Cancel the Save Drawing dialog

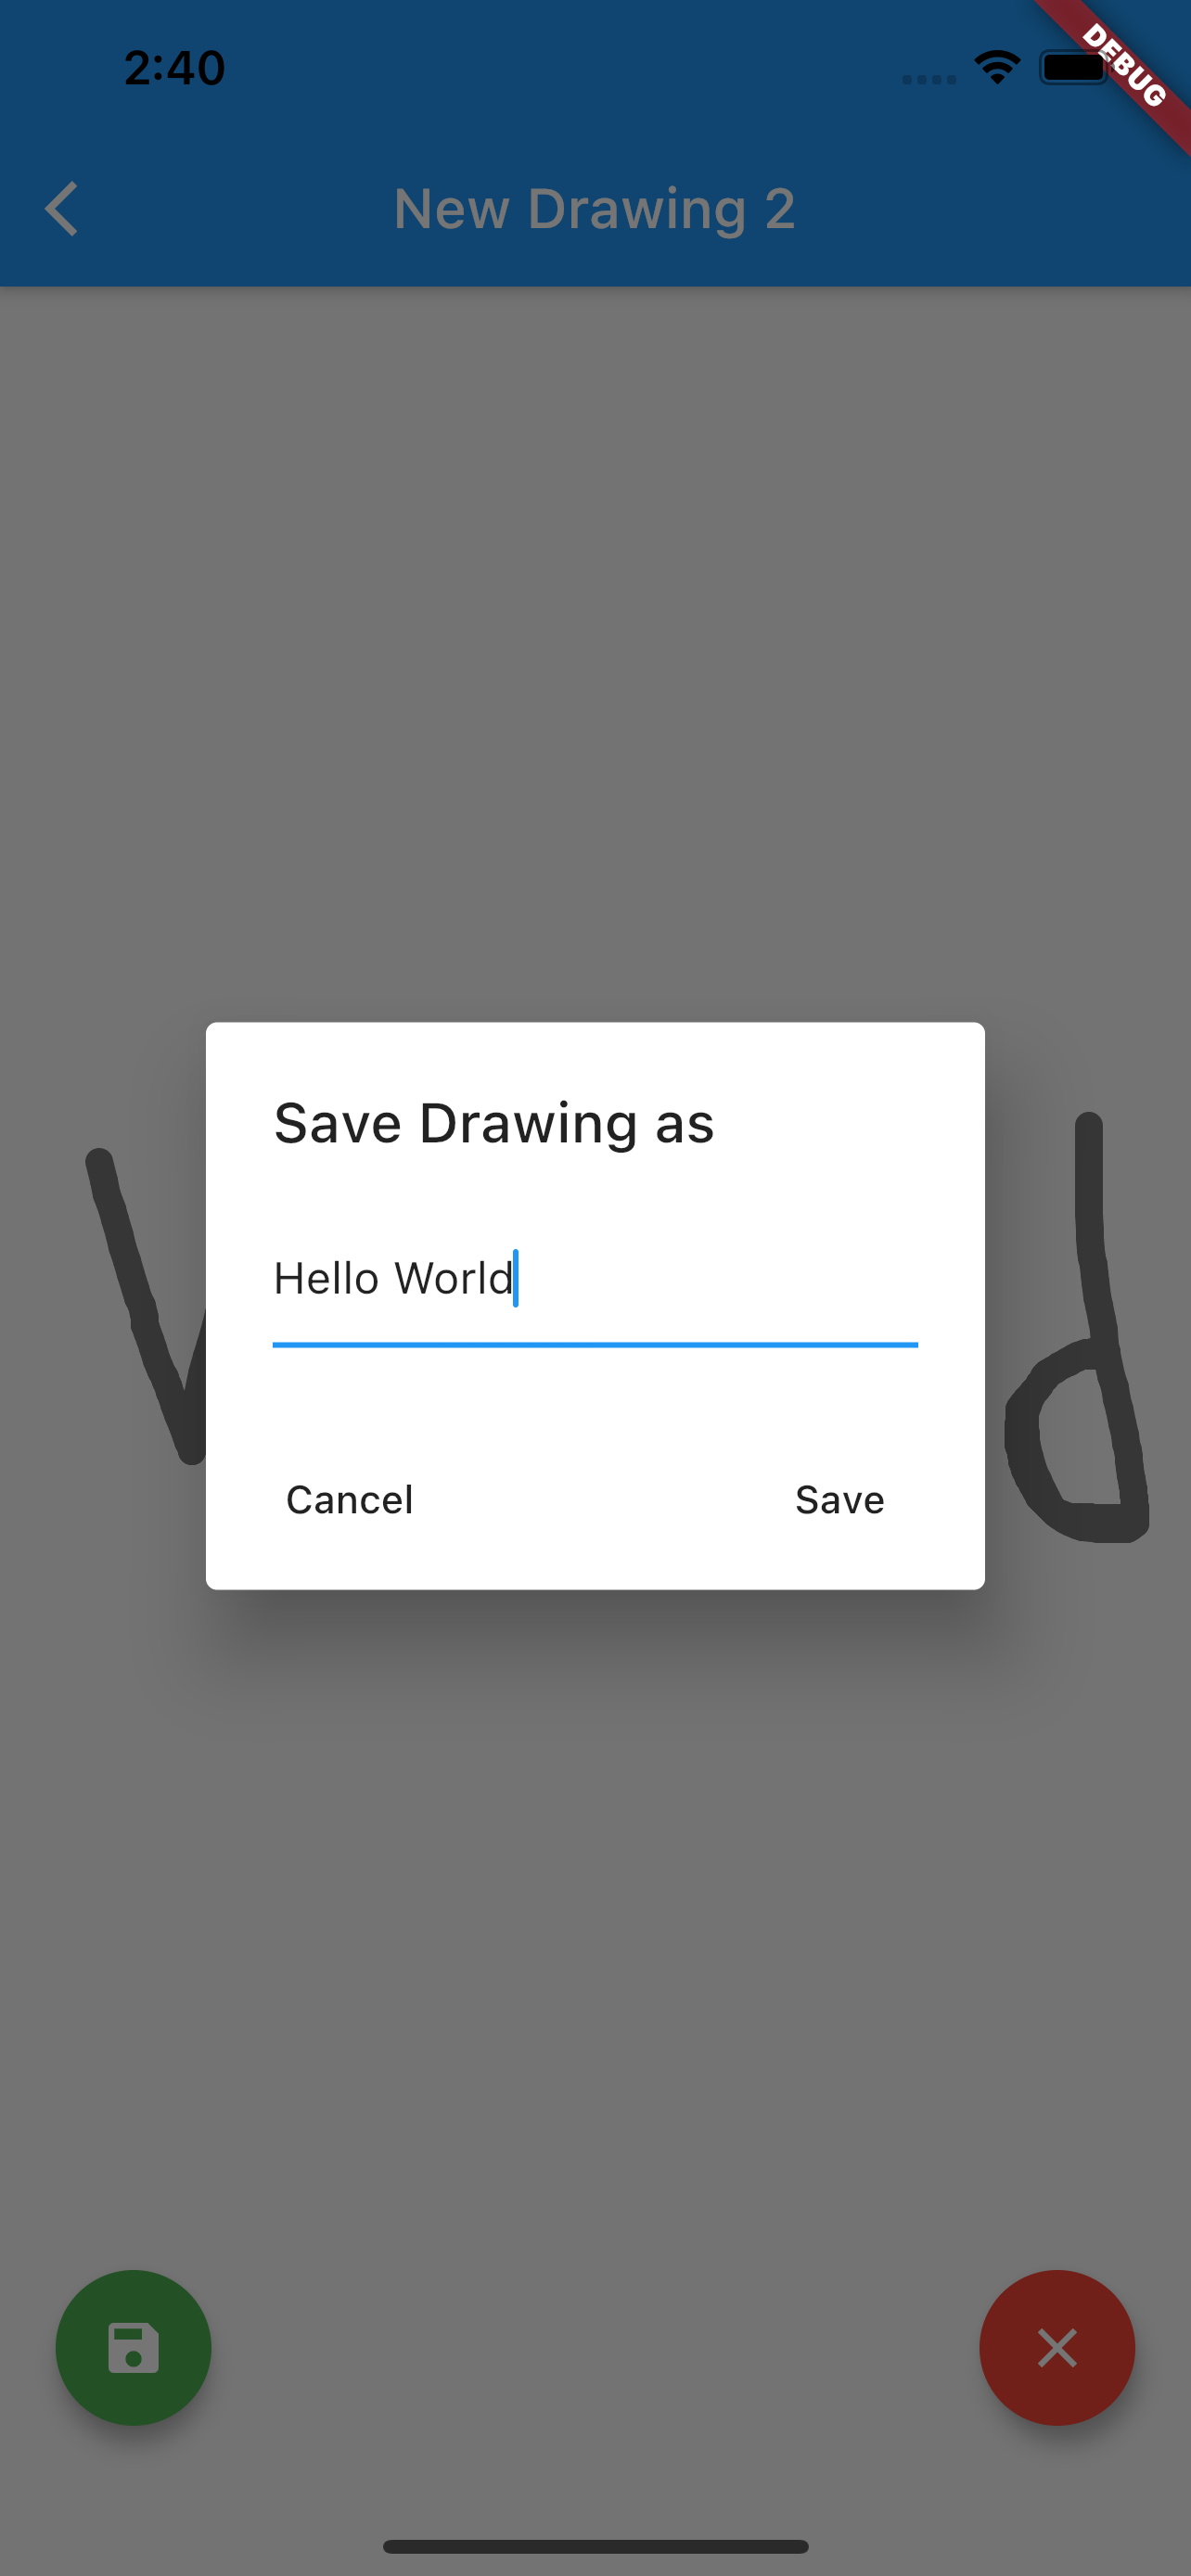(x=349, y=1499)
